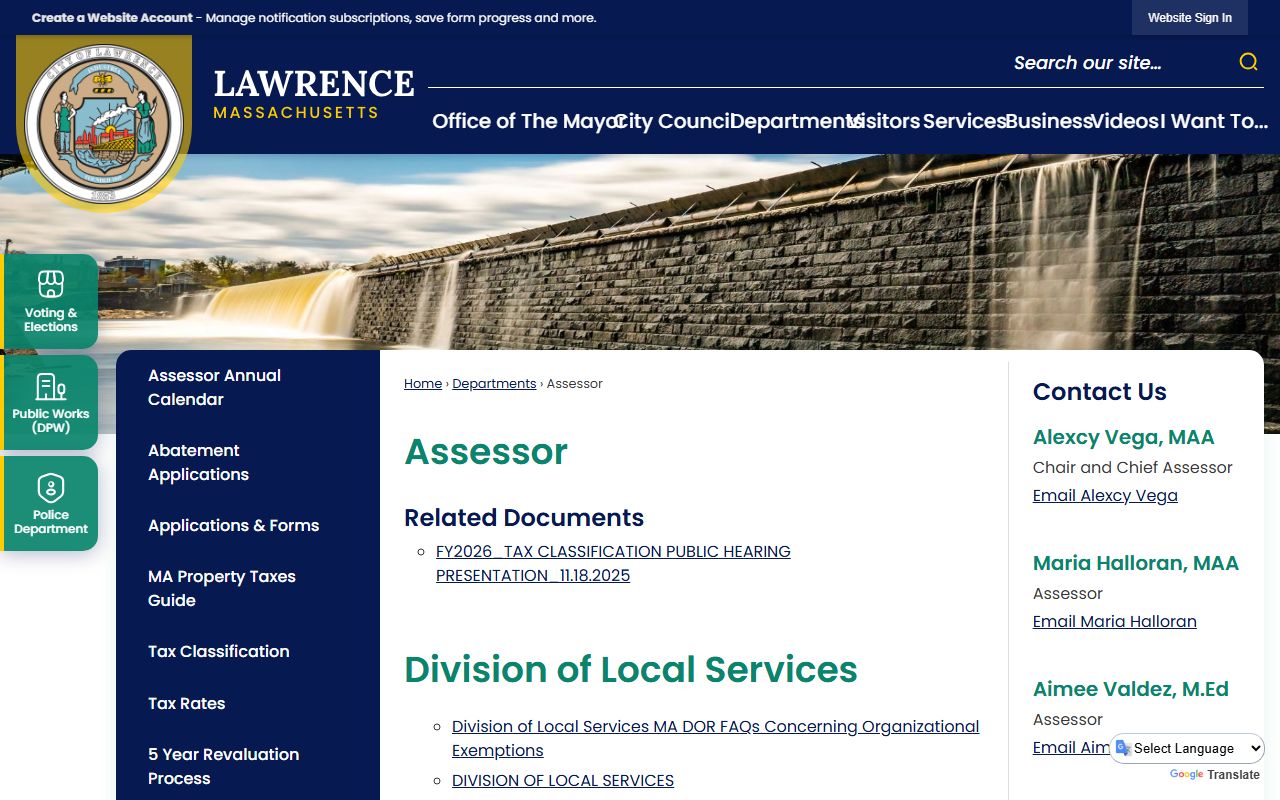Go to Departments breadcrumb link
Screen dimensions: 1280x800
tap(494, 384)
